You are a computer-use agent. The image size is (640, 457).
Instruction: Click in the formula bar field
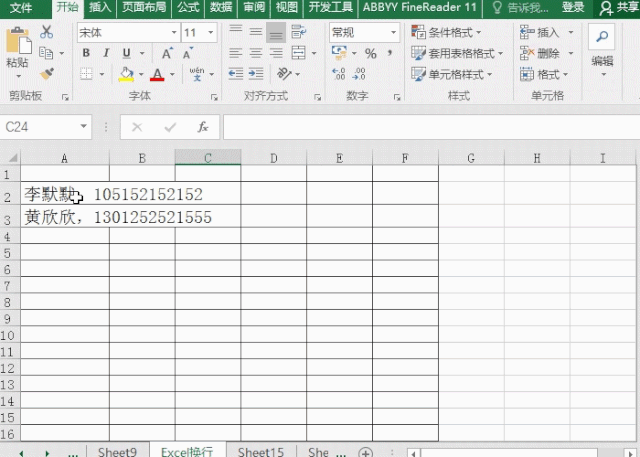click(x=431, y=127)
